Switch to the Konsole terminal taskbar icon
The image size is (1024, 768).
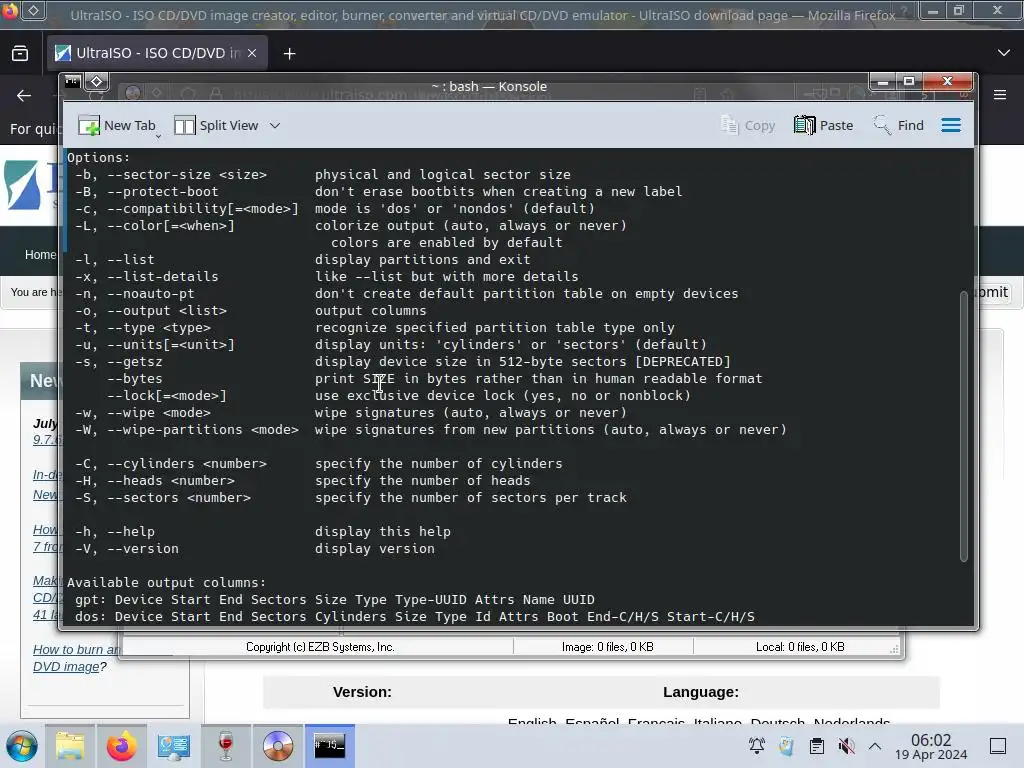[330, 746]
